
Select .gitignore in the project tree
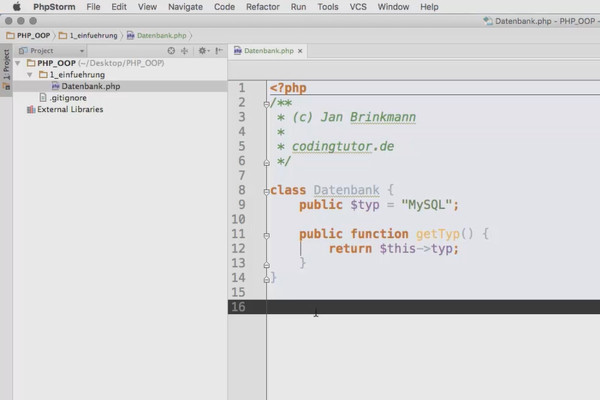pos(68,98)
